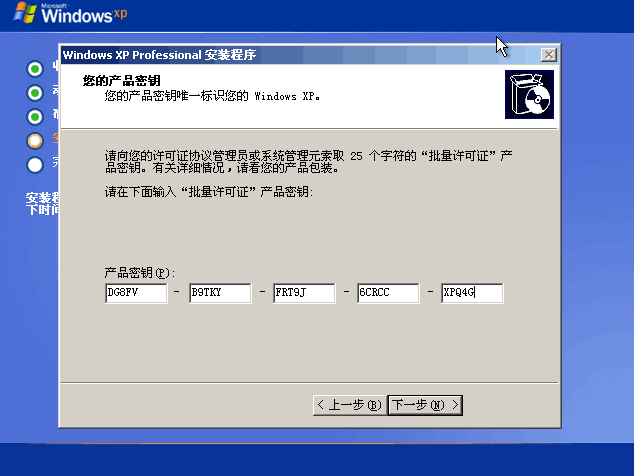634x476 pixels.
Task: Click the 产品密钥(P) field label
Action: click(x=140, y=272)
